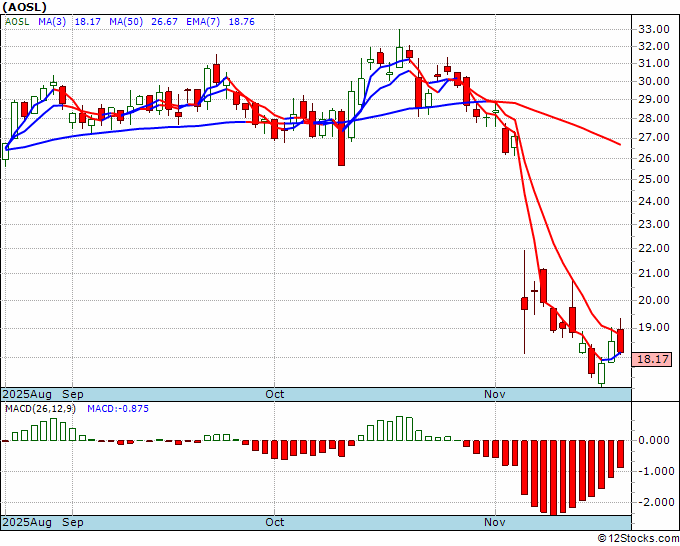This screenshot has height=546, width=680.
Task: Click the highlighted 18.17 current price tag
Action: pos(653,359)
